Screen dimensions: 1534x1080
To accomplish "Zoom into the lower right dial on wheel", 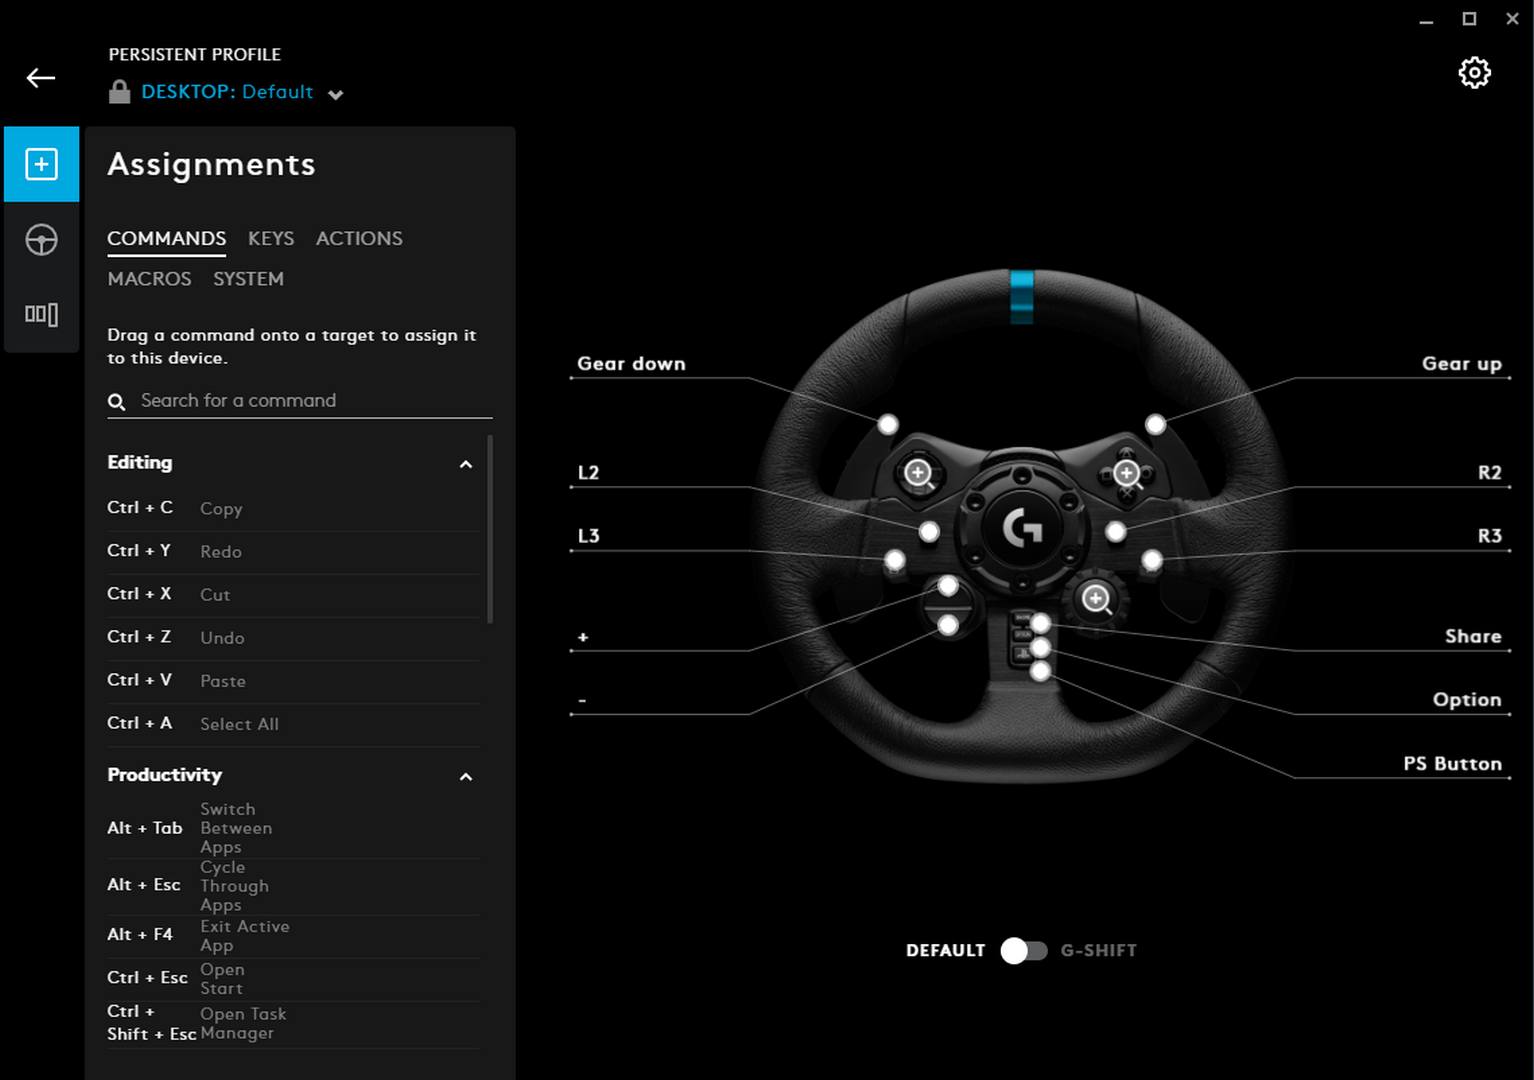I will [1097, 599].
